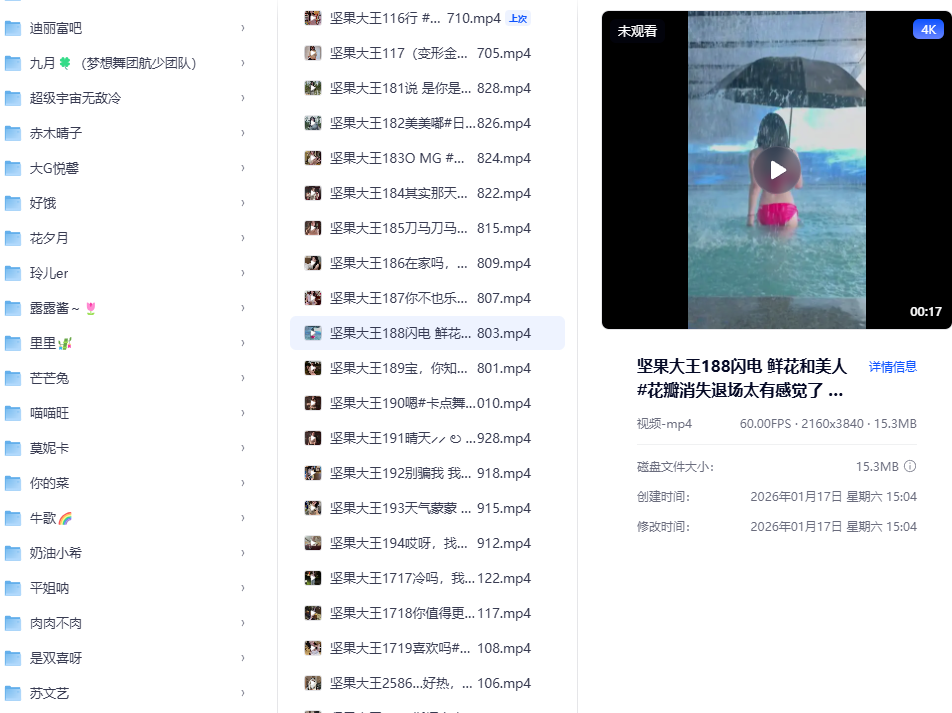This screenshot has width=952, height=713.
Task: Select the 奶油小希 folder
Action: coord(126,553)
